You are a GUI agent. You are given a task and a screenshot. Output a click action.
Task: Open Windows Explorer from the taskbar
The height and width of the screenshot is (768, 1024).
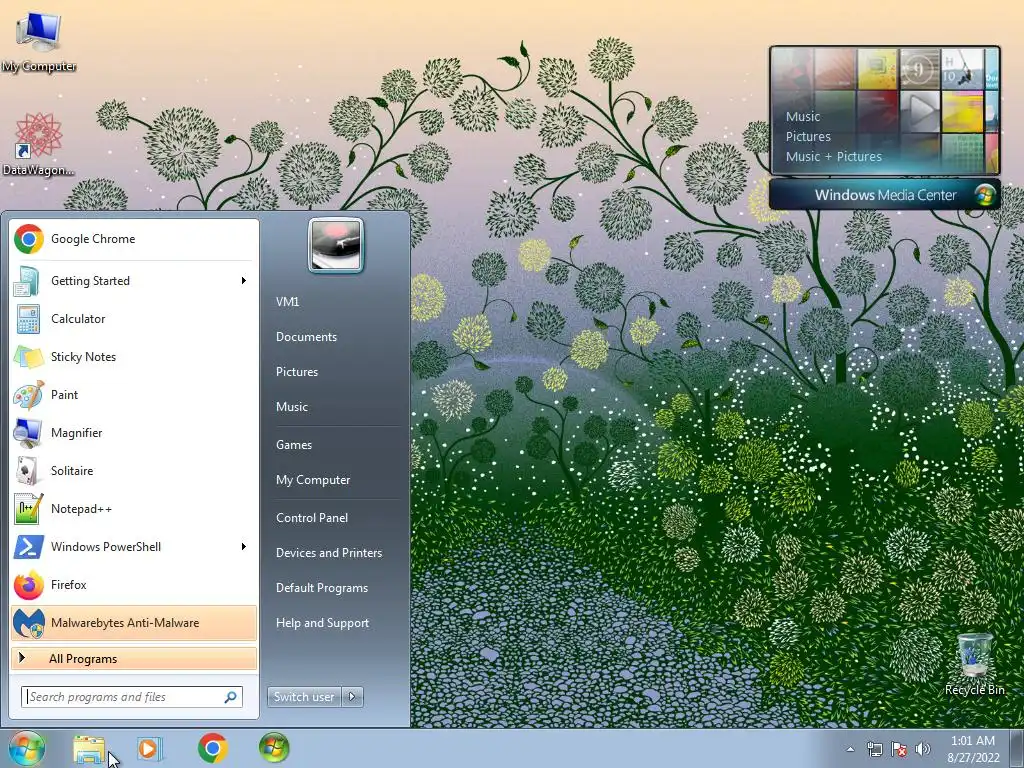[x=89, y=748]
